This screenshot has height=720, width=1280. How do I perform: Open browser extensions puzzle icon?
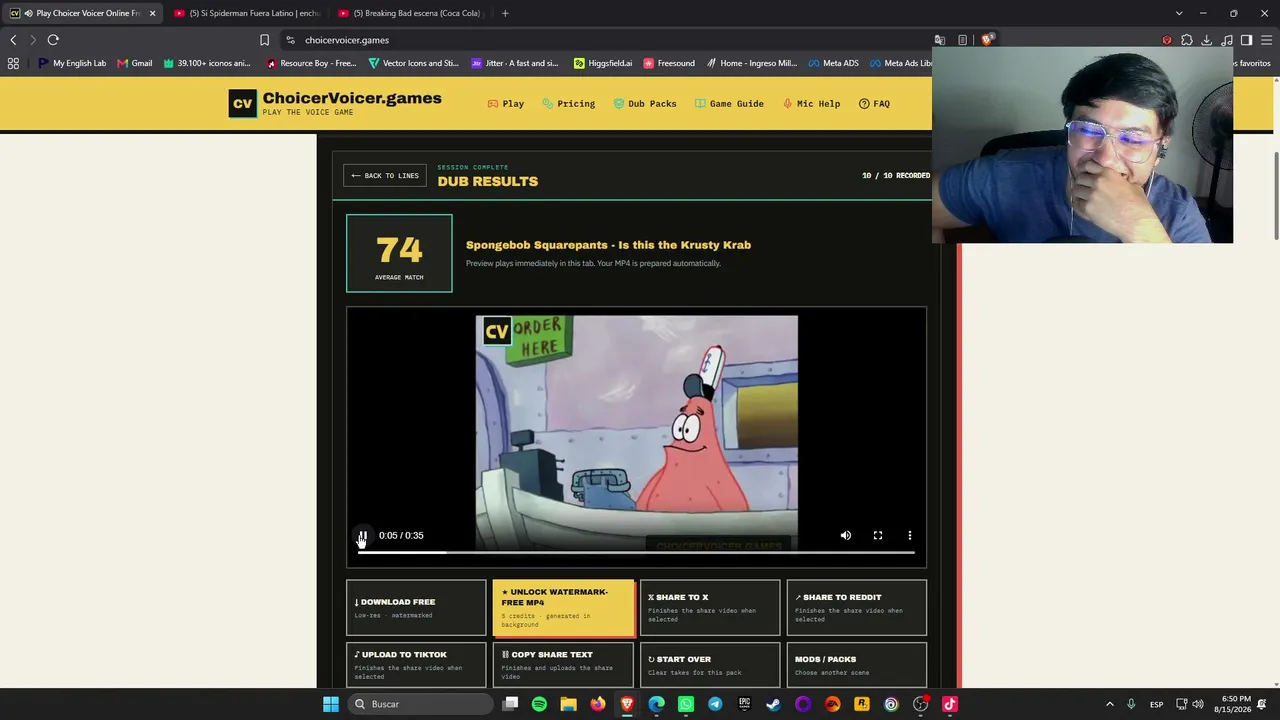tap(1187, 40)
